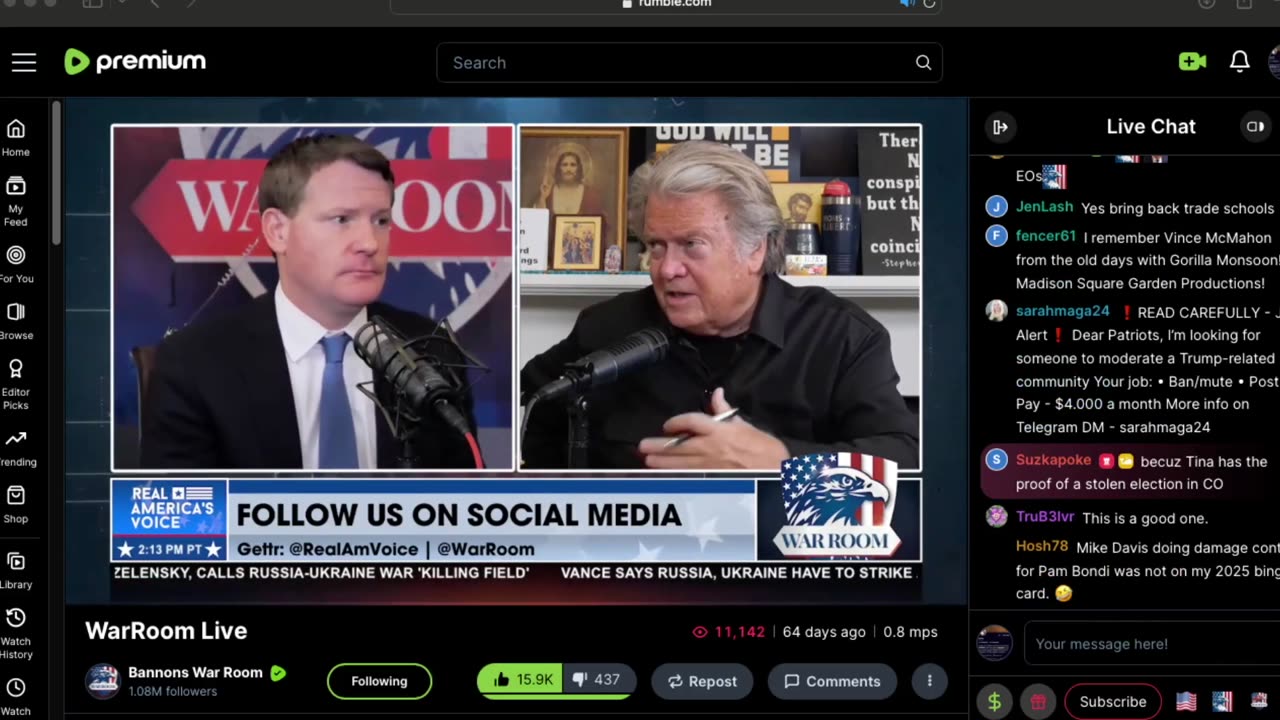Click the '0.8 mps' stat

910,632
